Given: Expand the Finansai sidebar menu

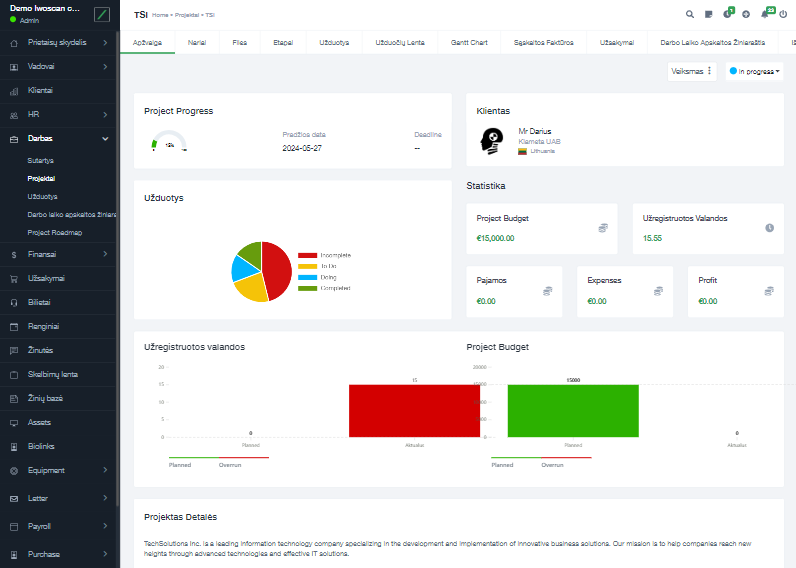Looking at the screenshot, I should point(105,255).
